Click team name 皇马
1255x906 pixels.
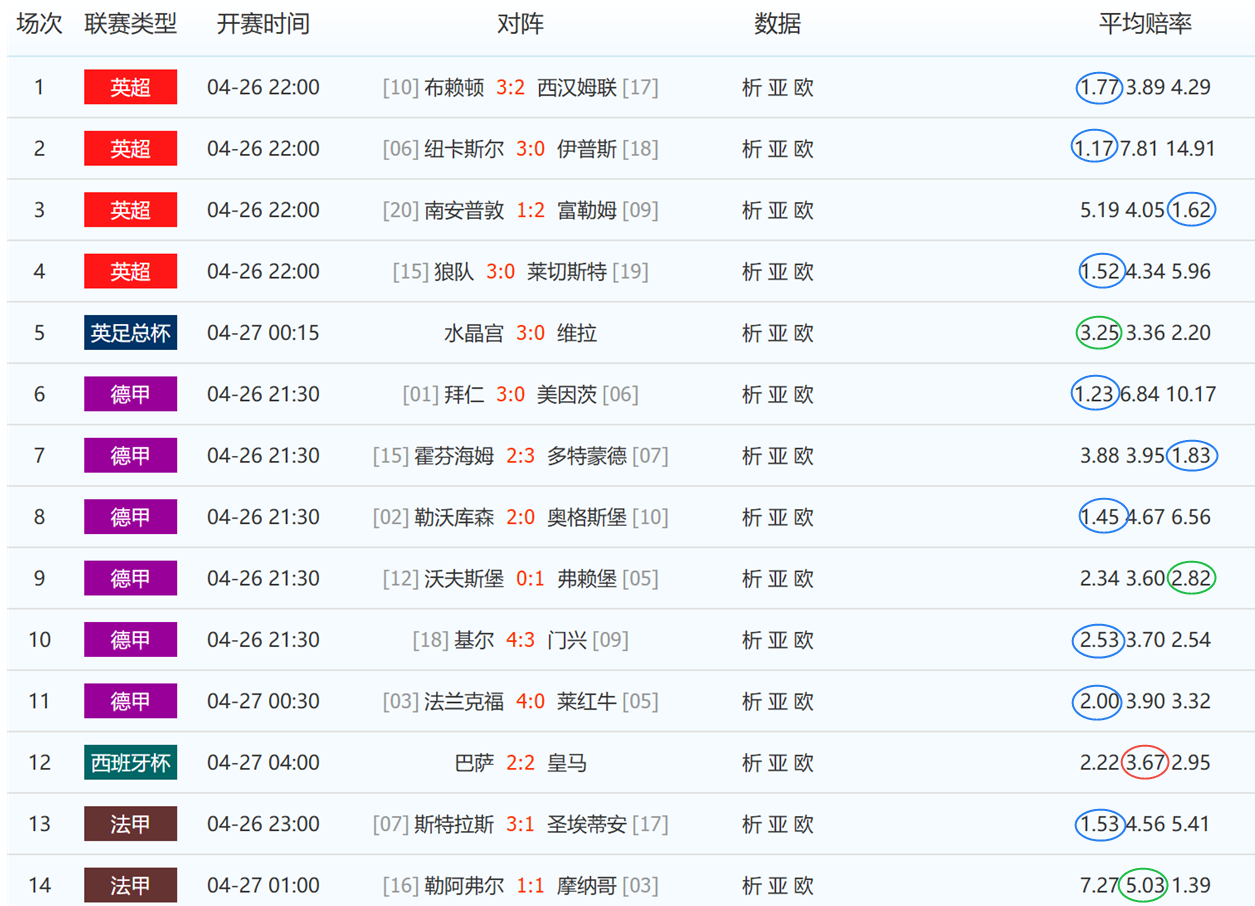point(567,763)
